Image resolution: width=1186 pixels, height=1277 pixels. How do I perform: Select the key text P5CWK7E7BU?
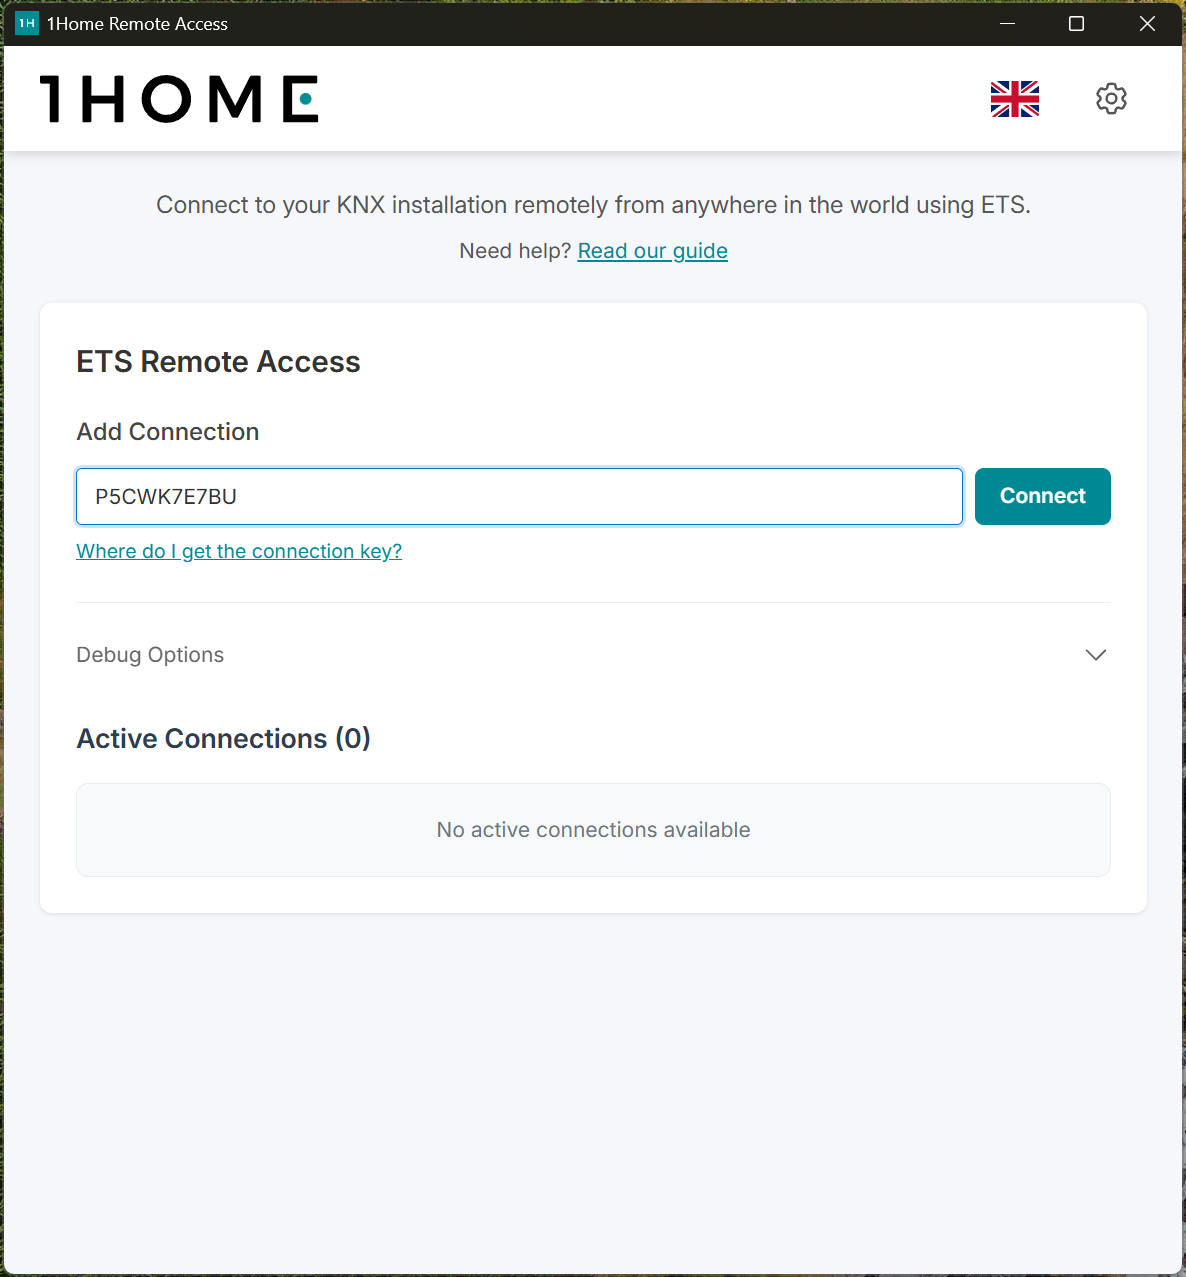[x=165, y=496]
